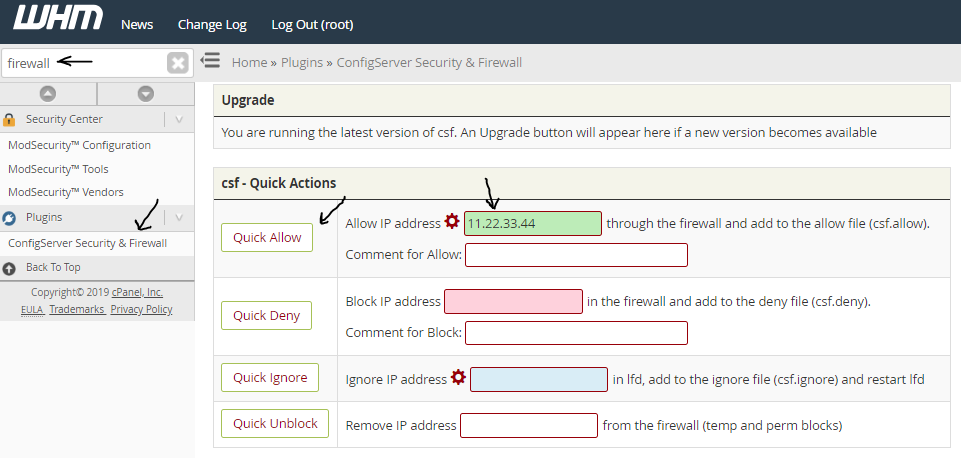Click the ConfigServer Security & Firewall breadcrumb
The image size is (961, 458).
coord(429,63)
